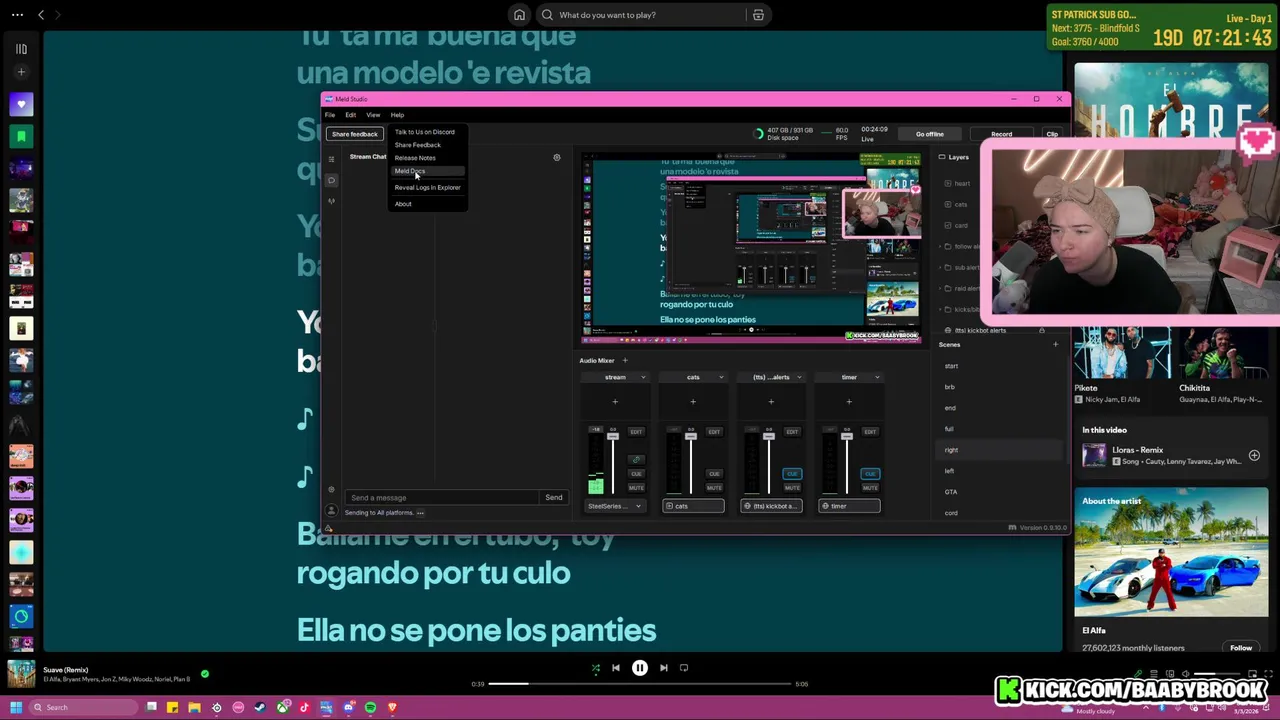Open the Sending to All platforms options
Screen dimensions: 1280x720
click(420, 513)
